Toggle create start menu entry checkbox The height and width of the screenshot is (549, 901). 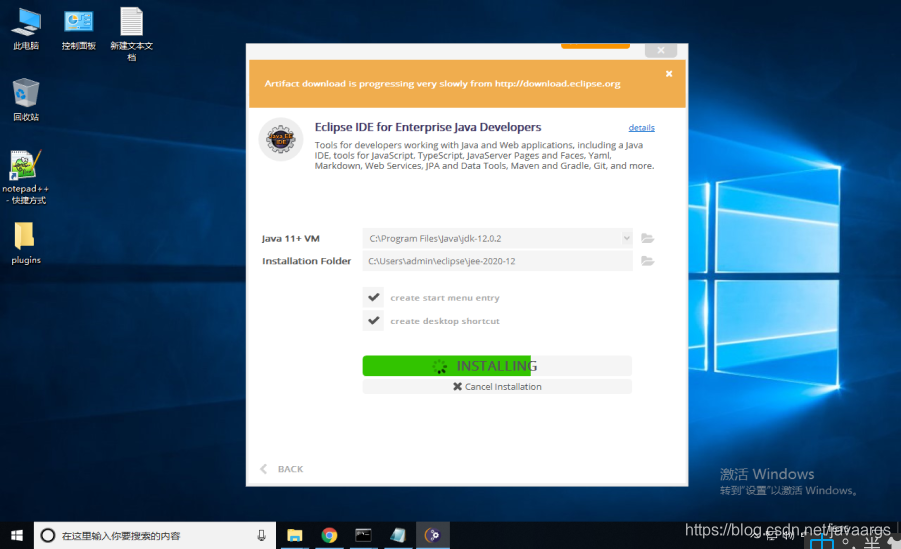pyautogui.click(x=374, y=297)
